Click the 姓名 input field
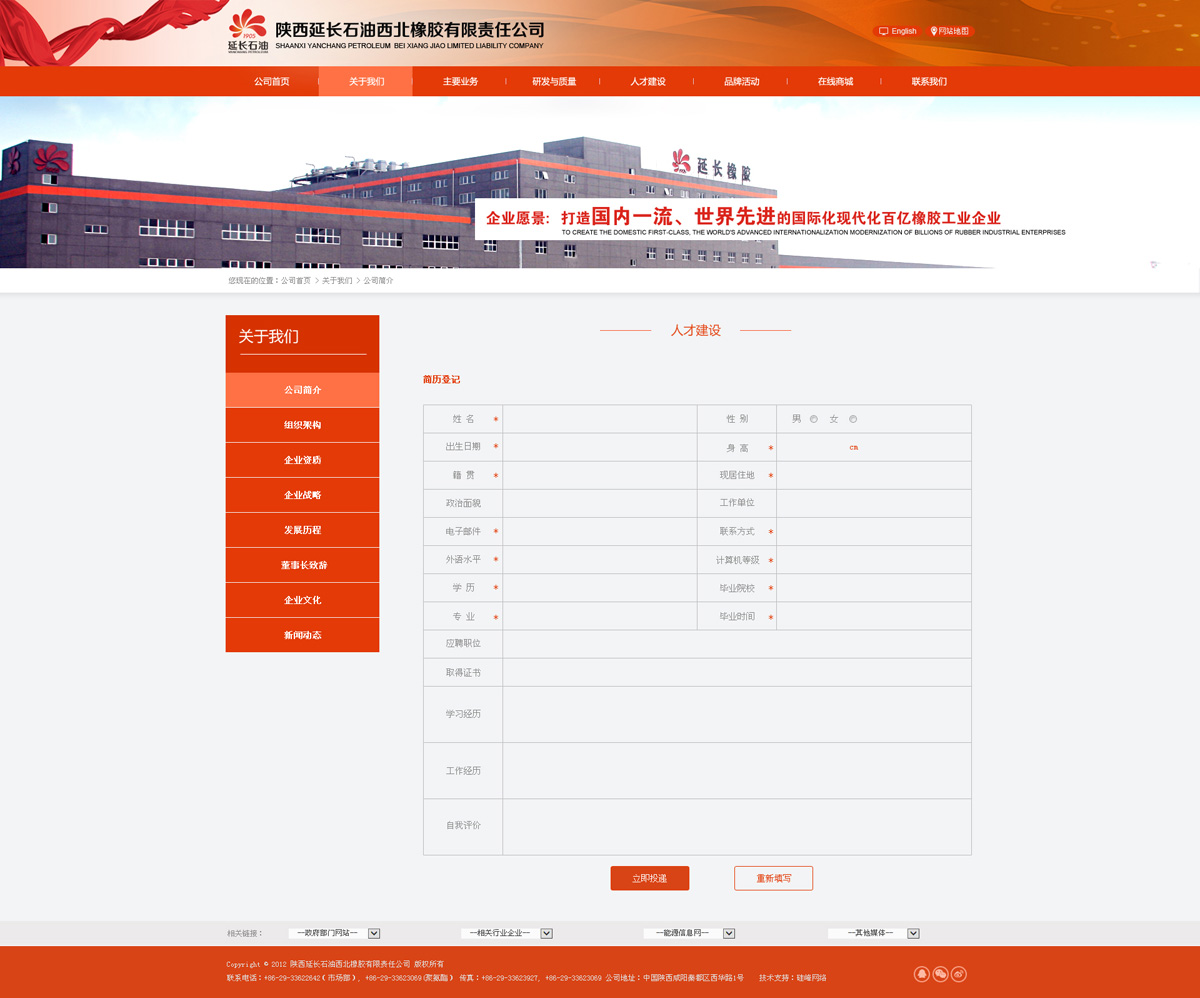Screen dimensions: 1200x998 coord(599,419)
